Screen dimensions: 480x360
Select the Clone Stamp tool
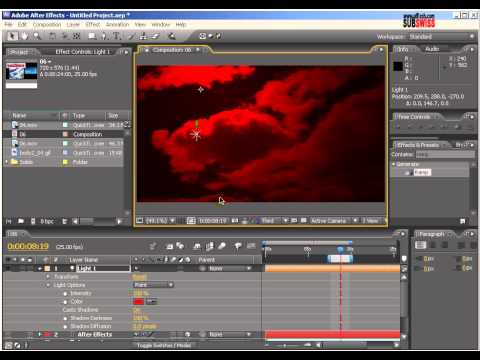tap(143, 36)
